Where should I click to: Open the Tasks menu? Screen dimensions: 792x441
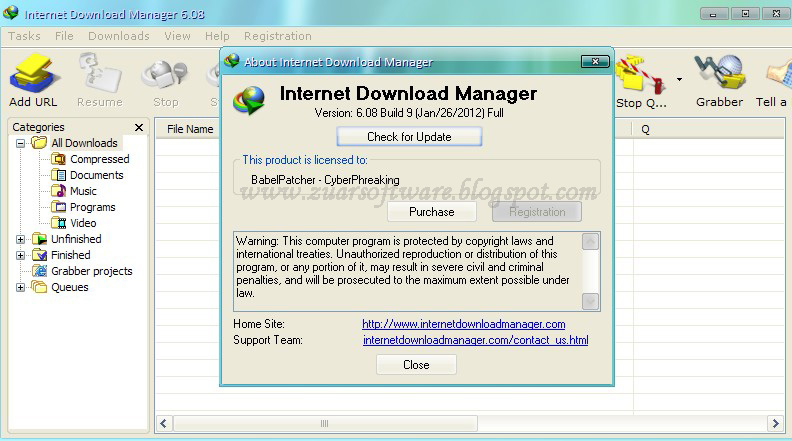pyautogui.click(x=24, y=36)
